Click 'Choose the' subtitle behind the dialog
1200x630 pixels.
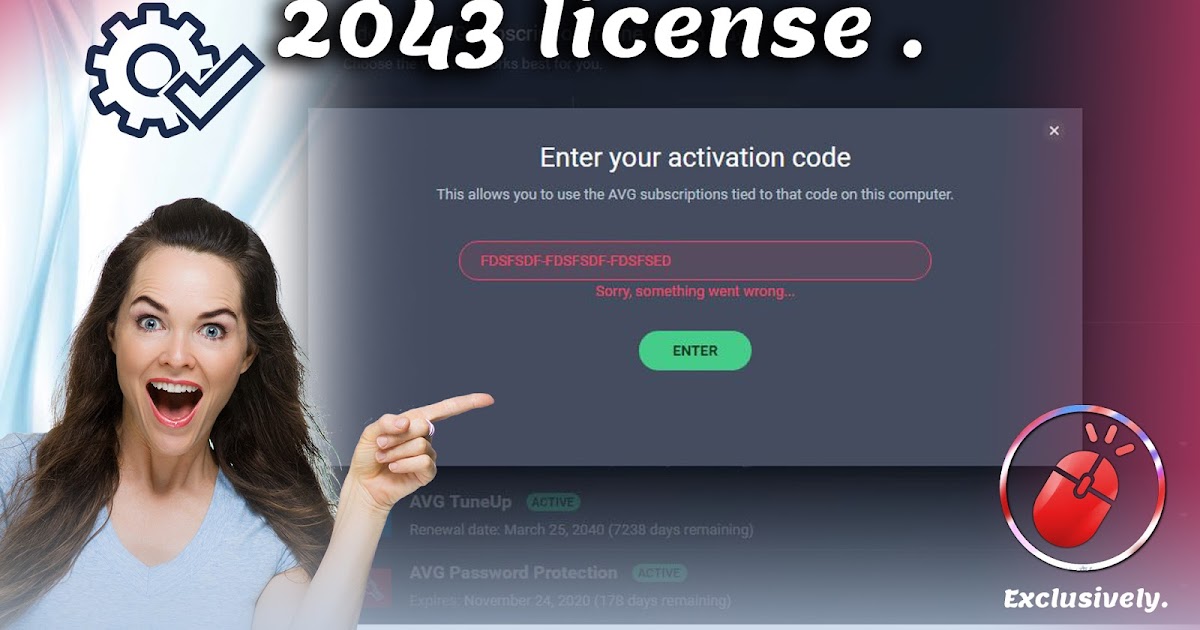tap(375, 65)
